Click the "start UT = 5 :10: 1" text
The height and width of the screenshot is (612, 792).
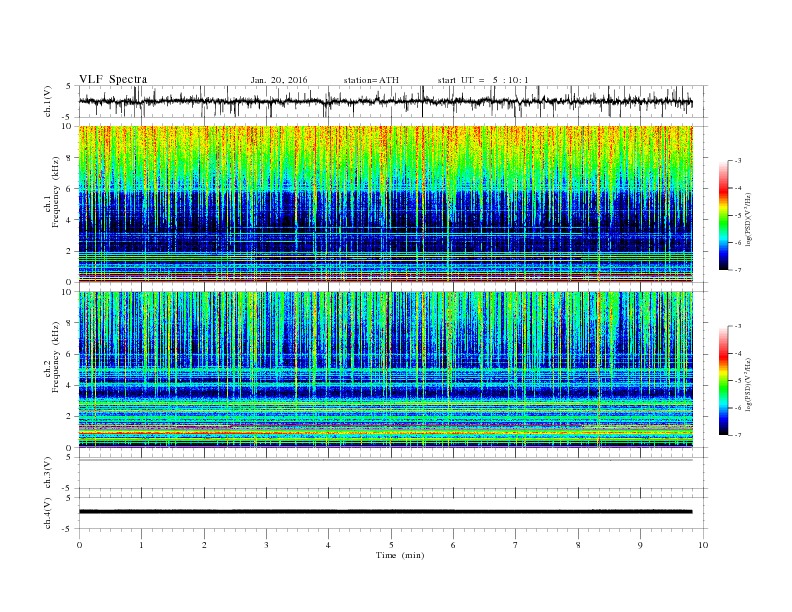coord(483,80)
